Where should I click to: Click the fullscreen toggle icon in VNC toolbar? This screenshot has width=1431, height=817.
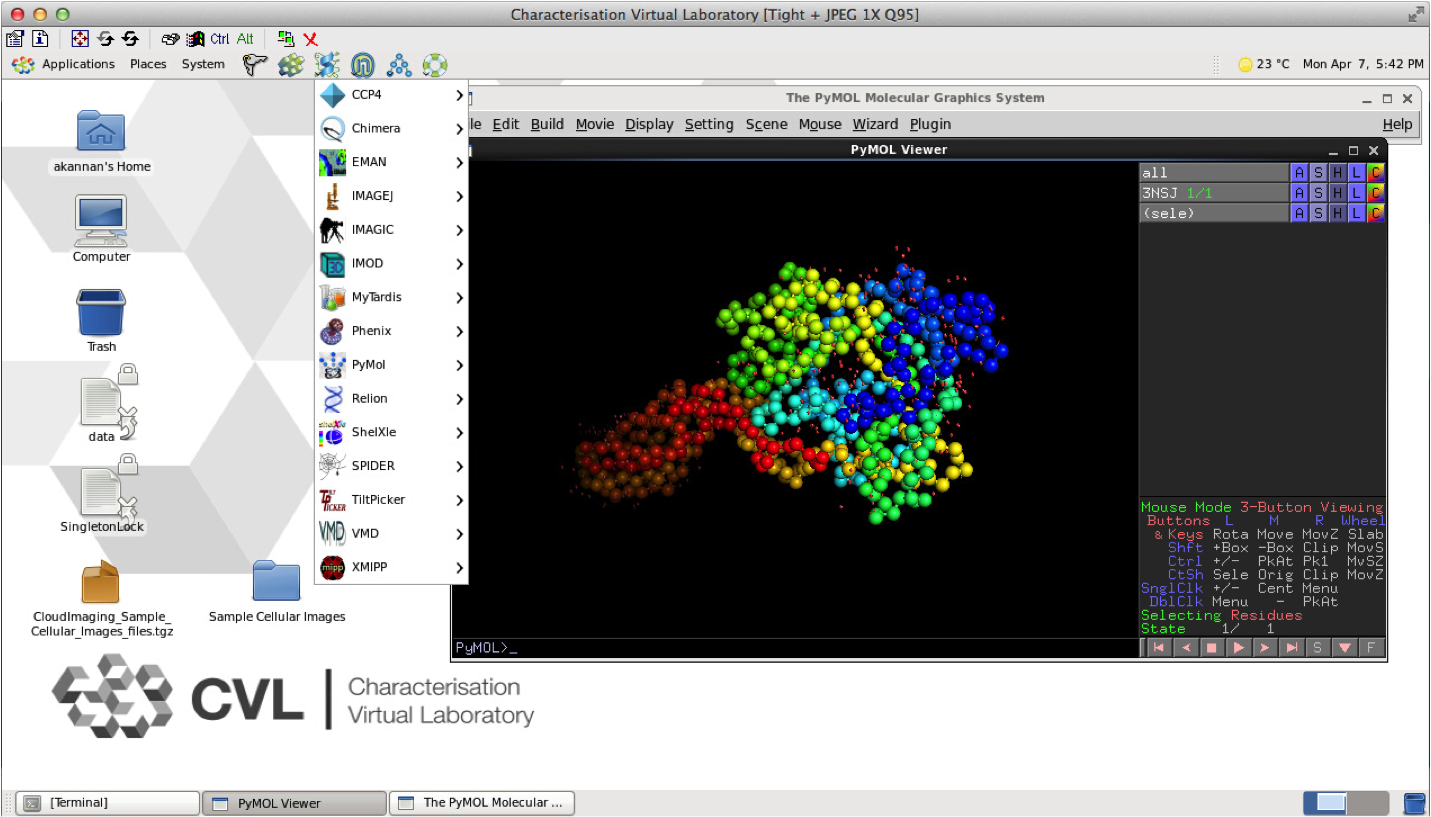coord(80,39)
